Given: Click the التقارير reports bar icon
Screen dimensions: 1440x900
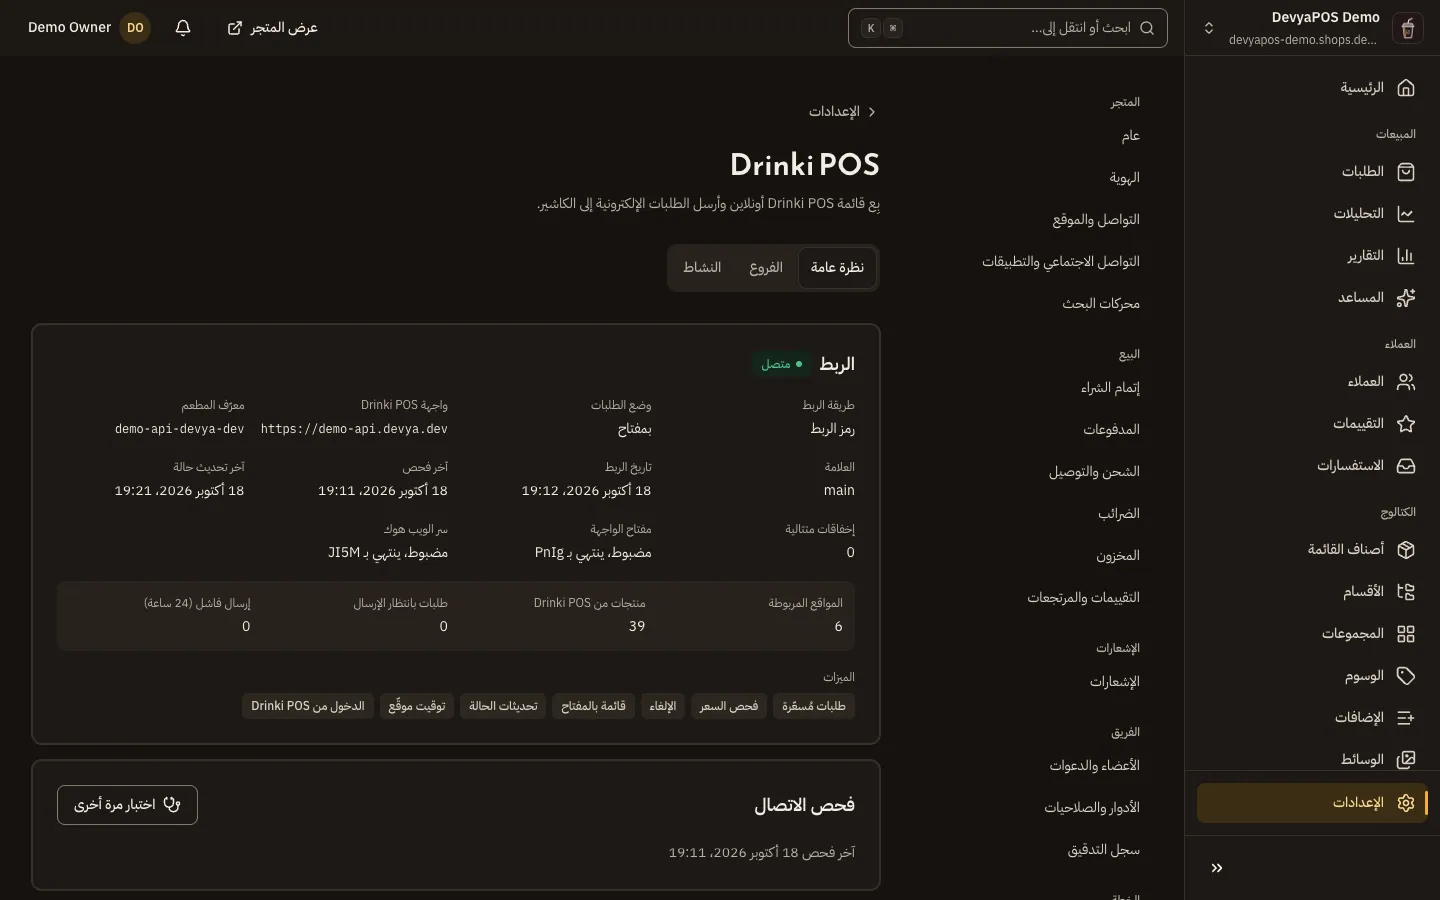Looking at the screenshot, I should pos(1405,256).
